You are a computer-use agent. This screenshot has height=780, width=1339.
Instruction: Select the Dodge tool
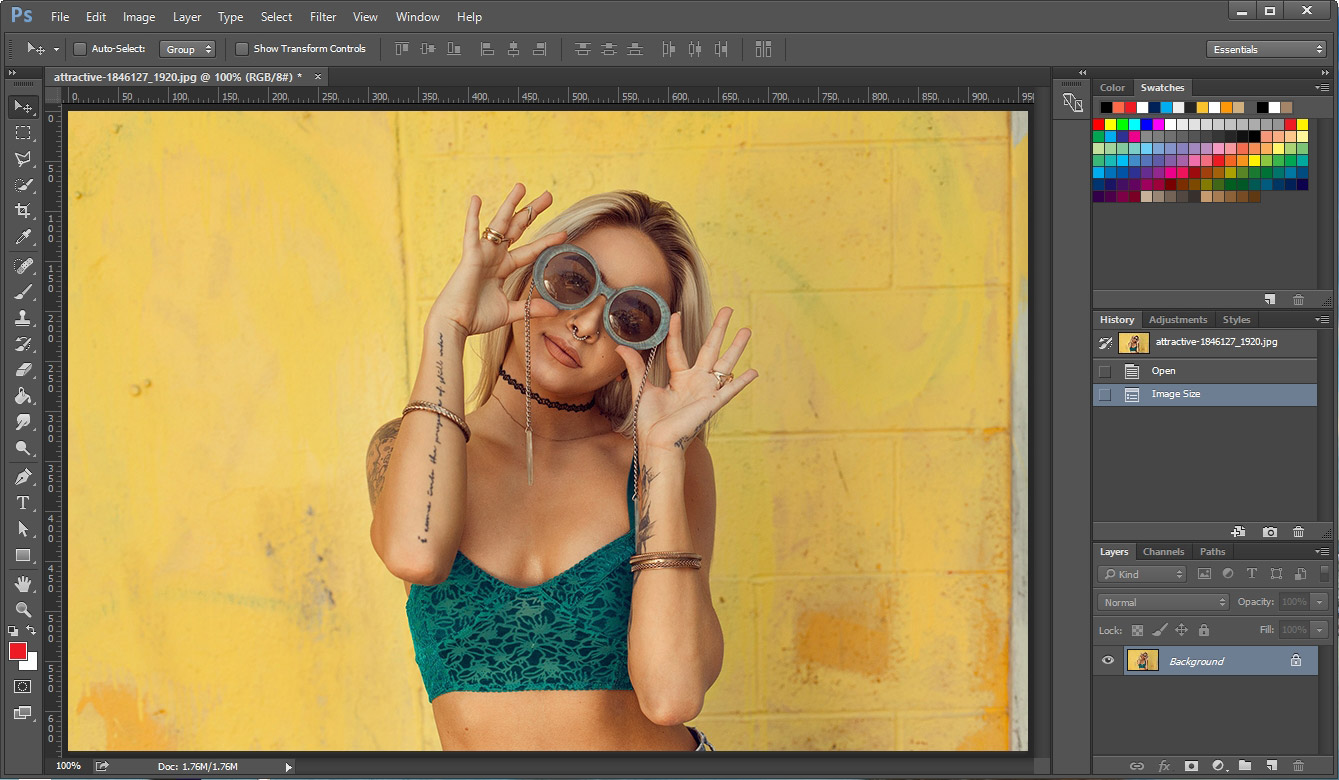(23, 448)
